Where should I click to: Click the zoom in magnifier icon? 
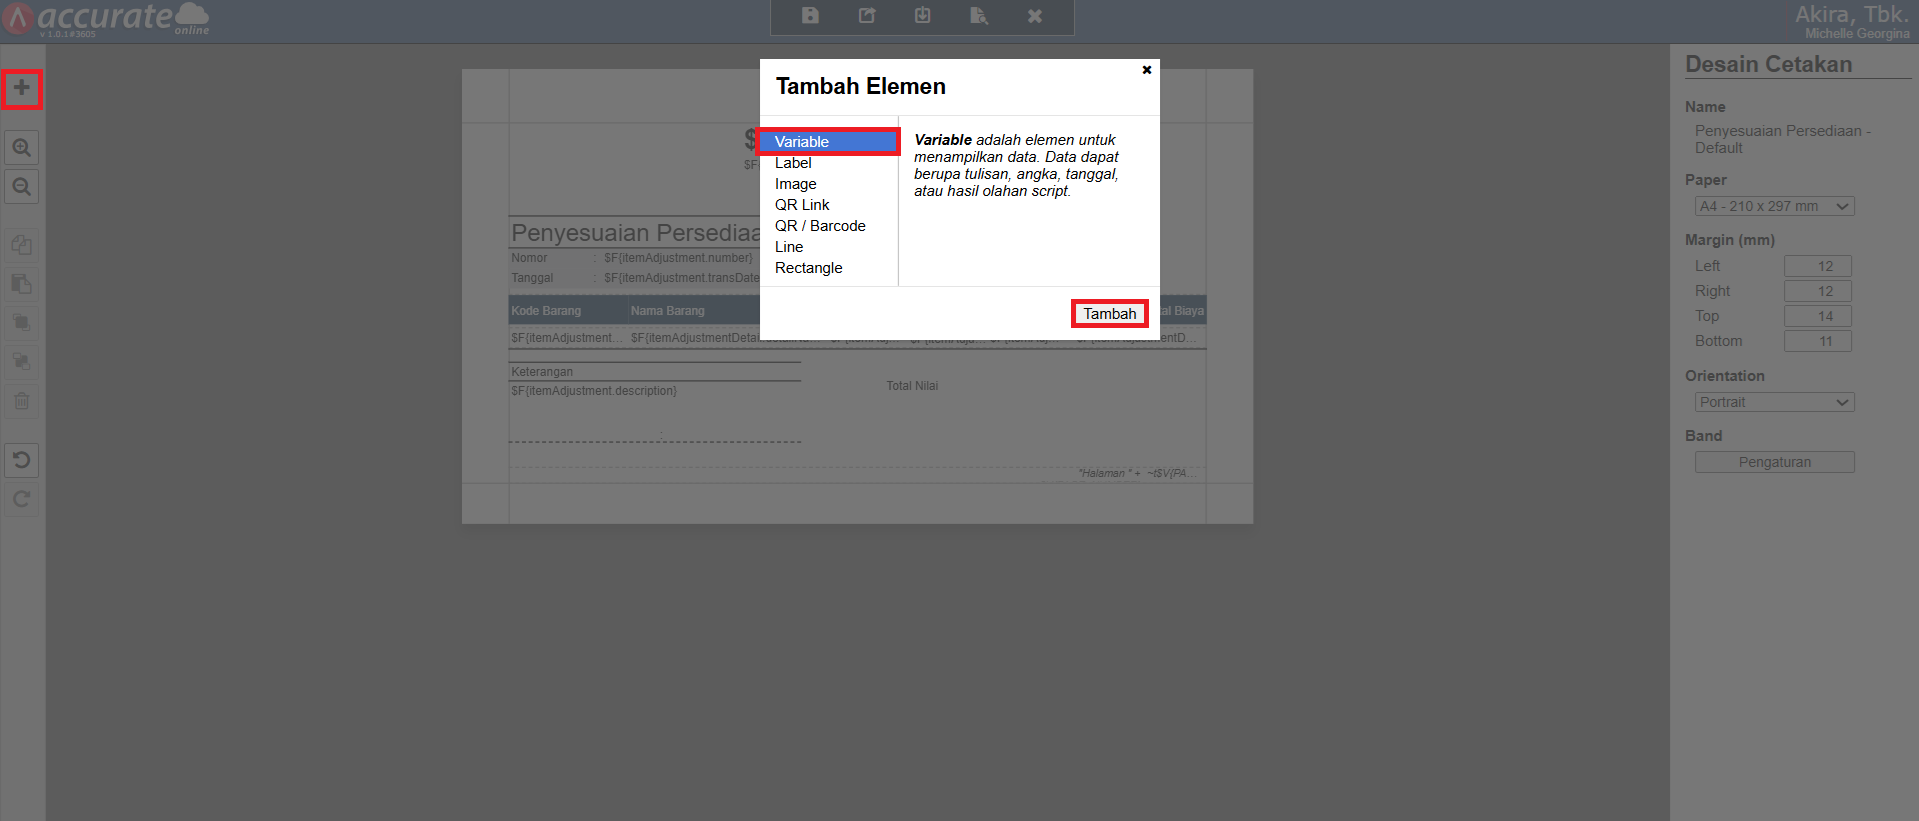tap(21, 148)
